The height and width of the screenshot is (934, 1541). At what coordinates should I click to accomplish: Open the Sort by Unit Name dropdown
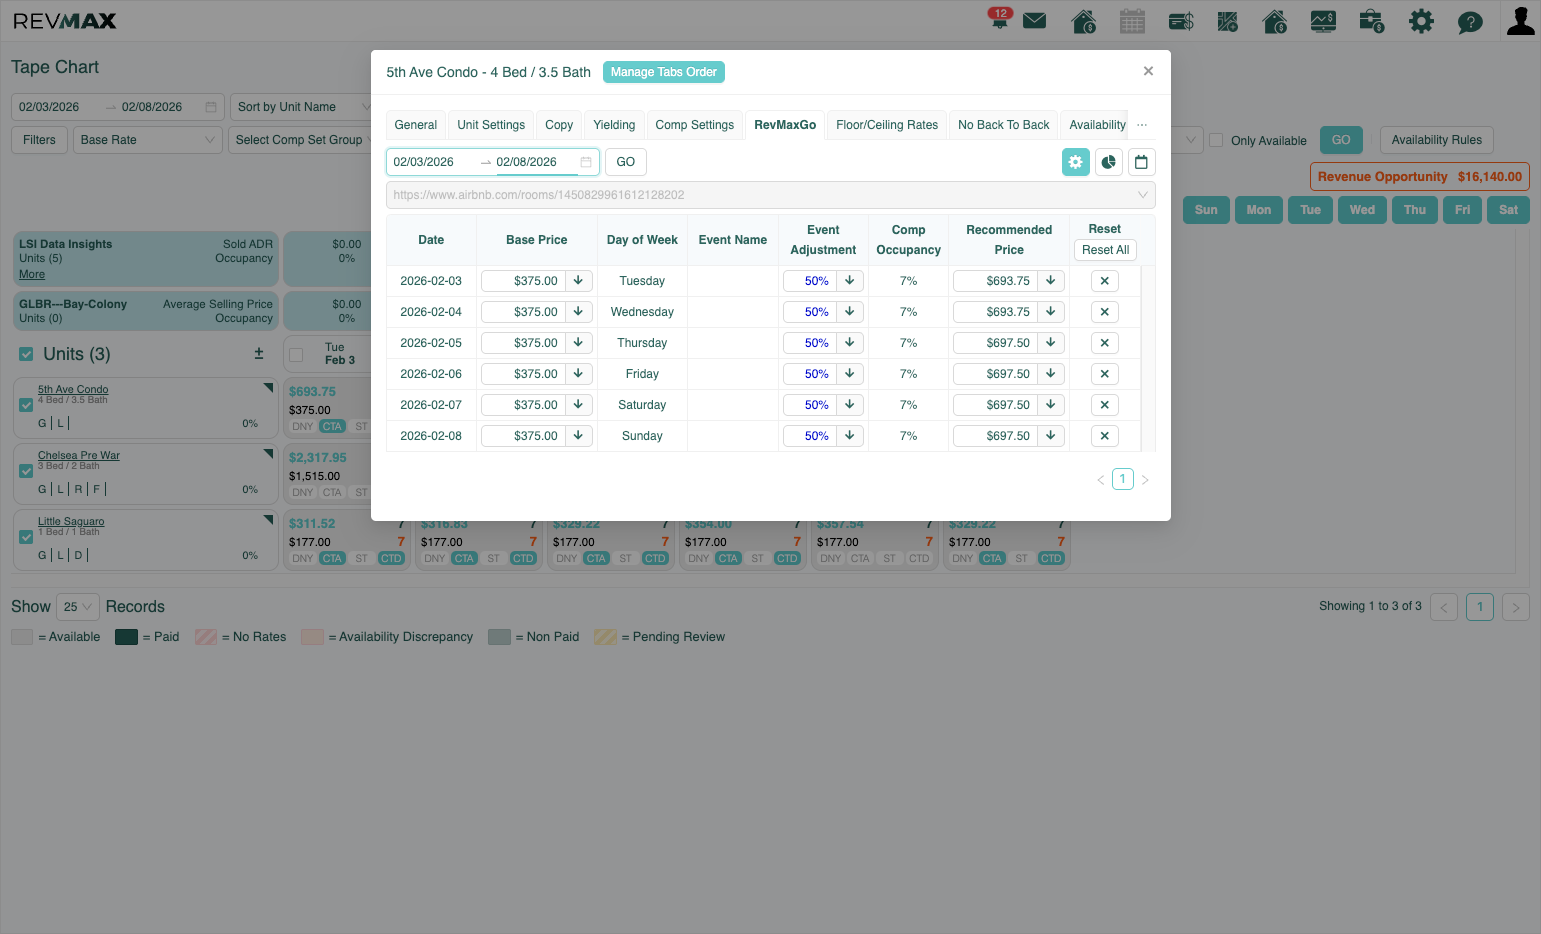[300, 107]
